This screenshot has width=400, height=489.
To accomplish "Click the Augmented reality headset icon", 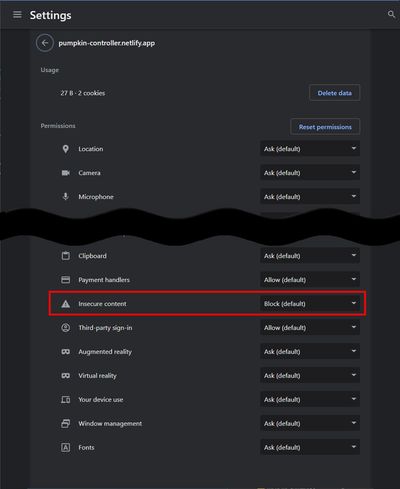I will [x=66, y=352].
